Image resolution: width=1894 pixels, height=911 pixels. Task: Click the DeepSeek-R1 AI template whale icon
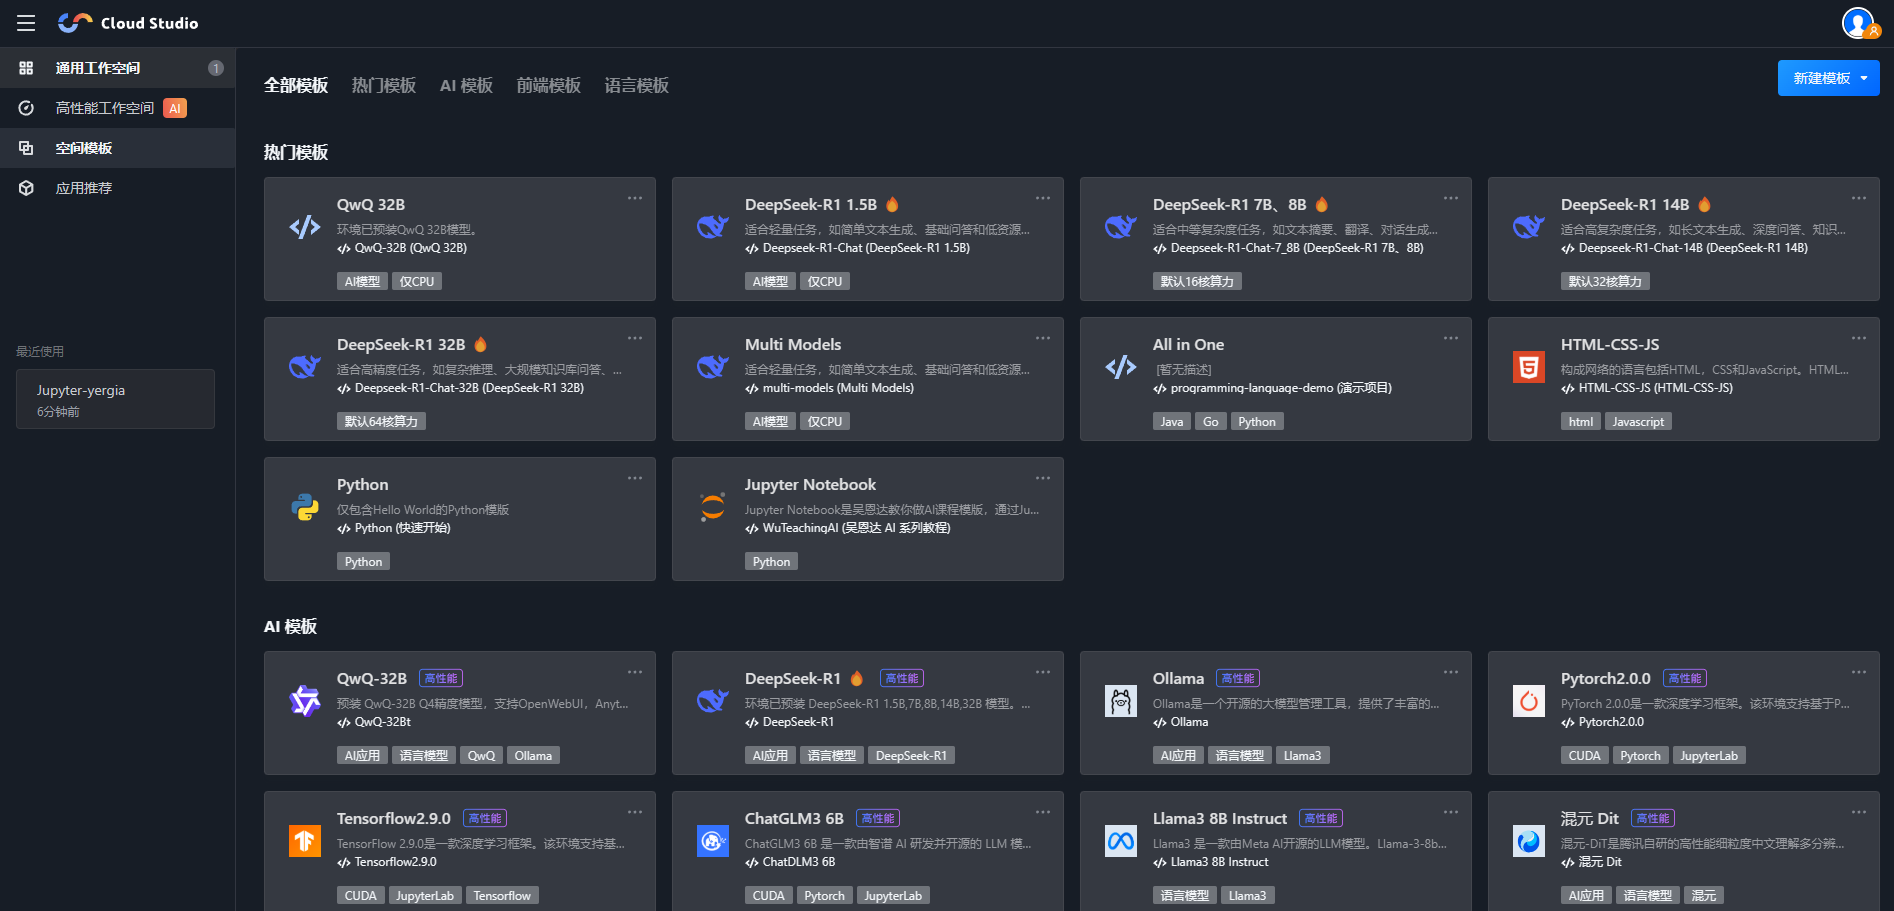coord(713,701)
